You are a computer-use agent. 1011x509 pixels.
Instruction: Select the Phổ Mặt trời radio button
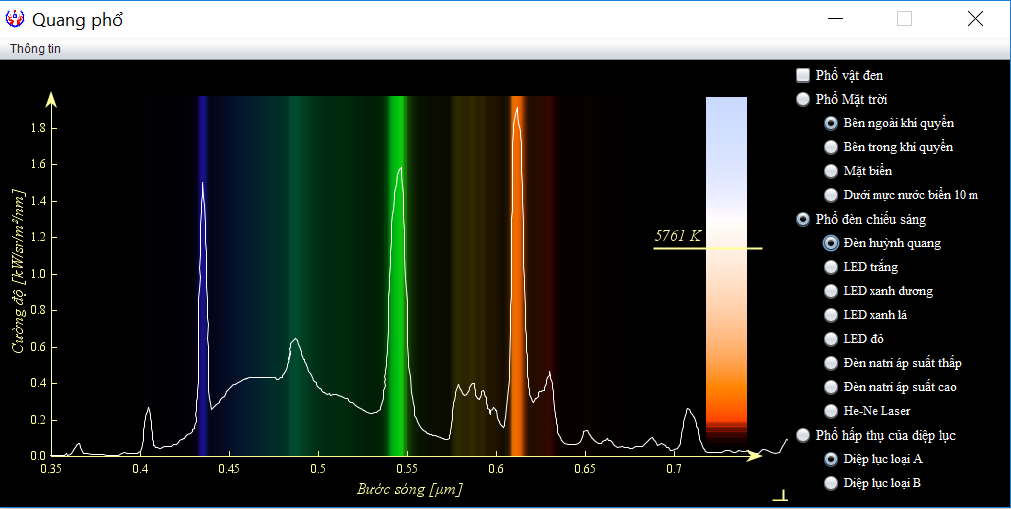coord(803,99)
